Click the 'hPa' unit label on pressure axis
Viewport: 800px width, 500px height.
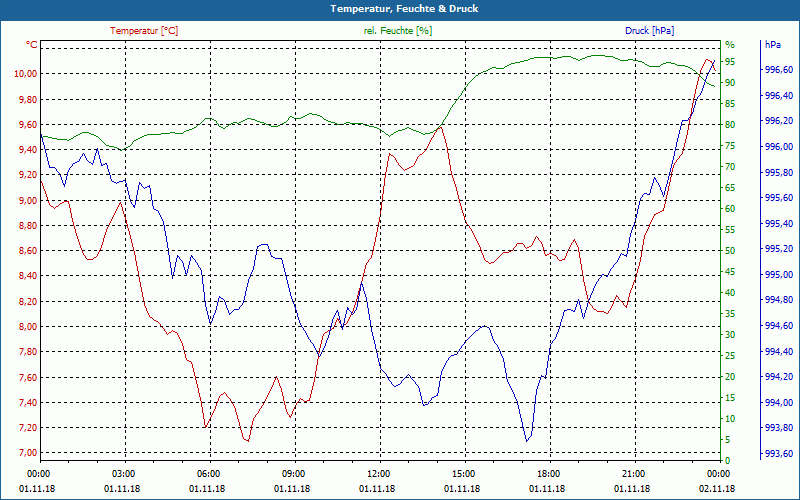pyautogui.click(x=772, y=45)
